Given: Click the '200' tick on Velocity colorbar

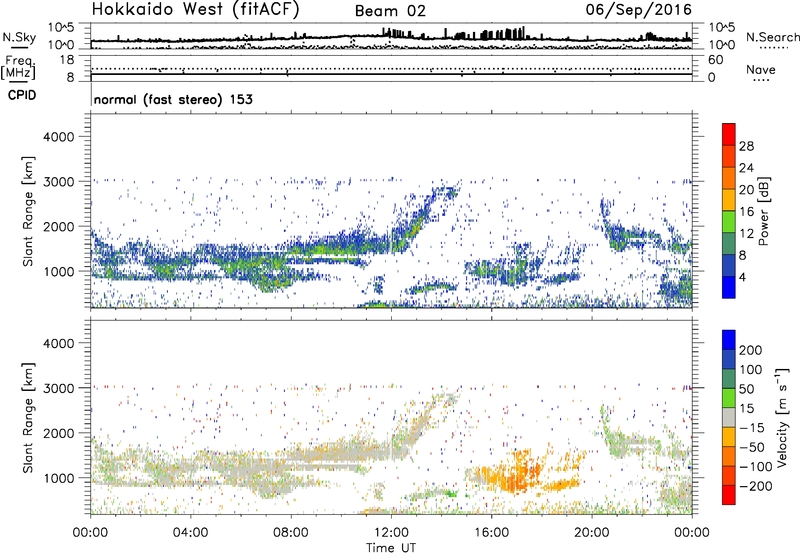Looking at the screenshot, I should point(751,350).
